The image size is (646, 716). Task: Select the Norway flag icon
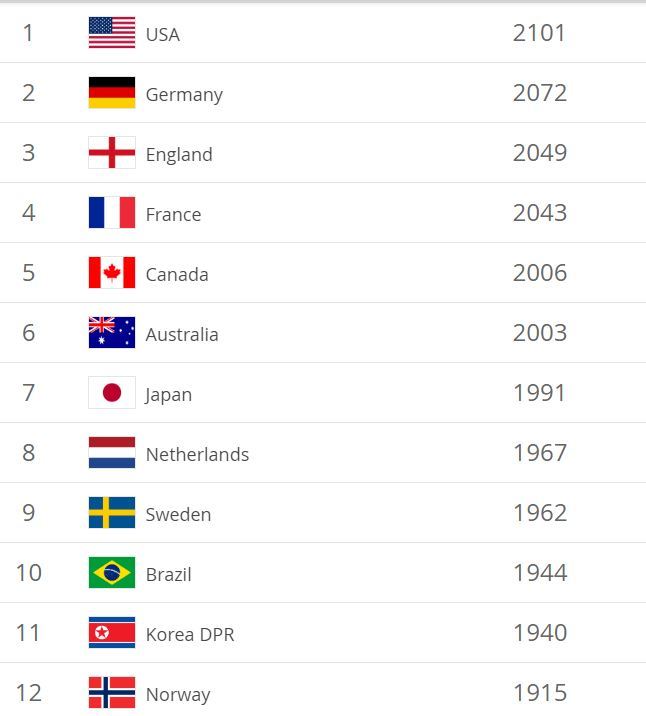(x=112, y=692)
